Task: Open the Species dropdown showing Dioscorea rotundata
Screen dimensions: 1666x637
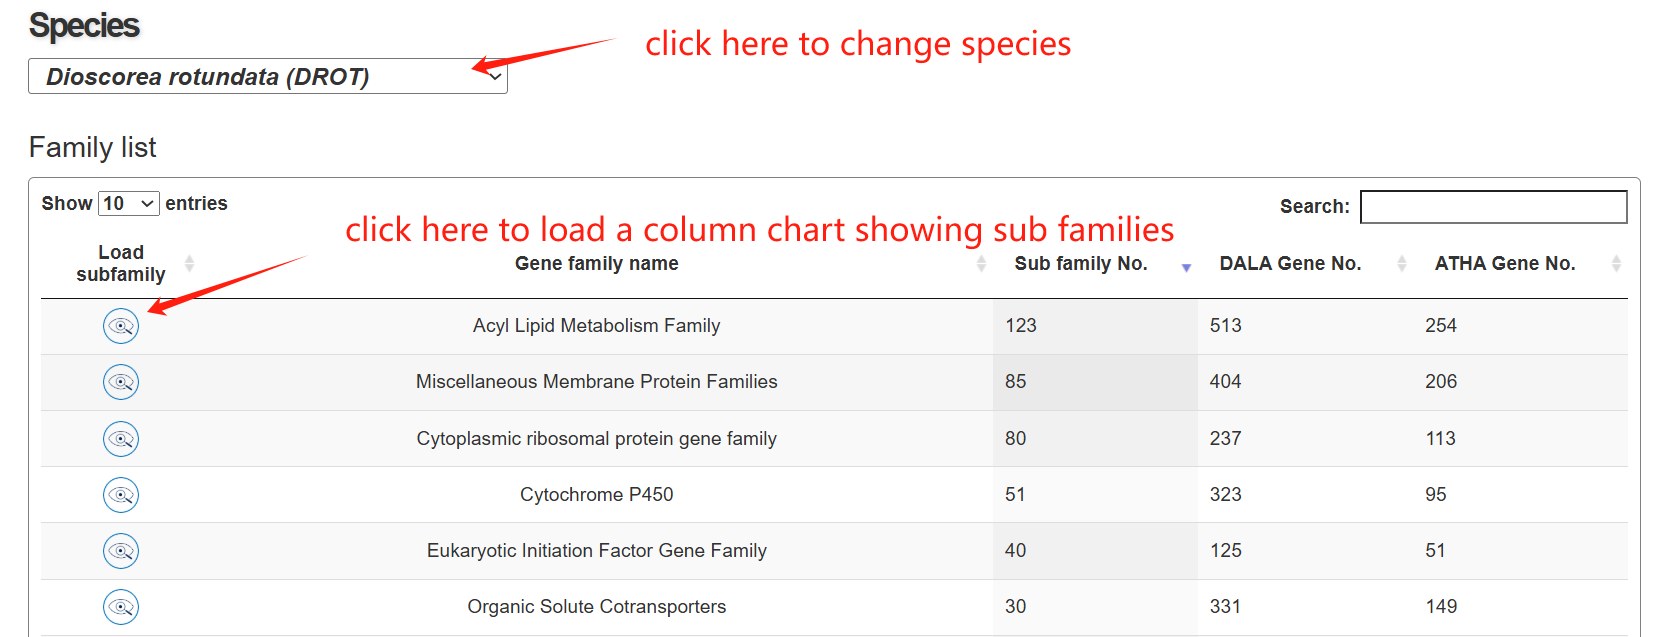Action: click(x=267, y=77)
